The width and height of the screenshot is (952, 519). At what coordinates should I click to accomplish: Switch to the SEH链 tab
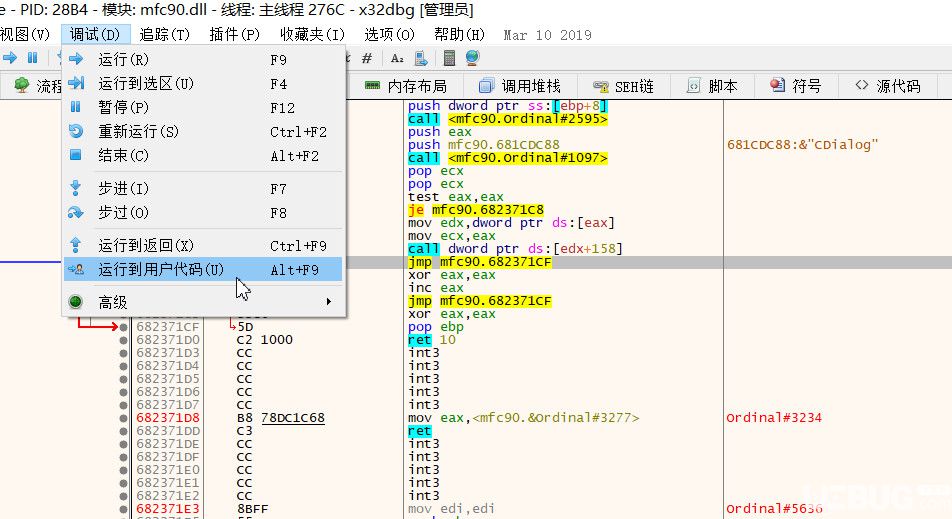pyautogui.click(x=623, y=86)
